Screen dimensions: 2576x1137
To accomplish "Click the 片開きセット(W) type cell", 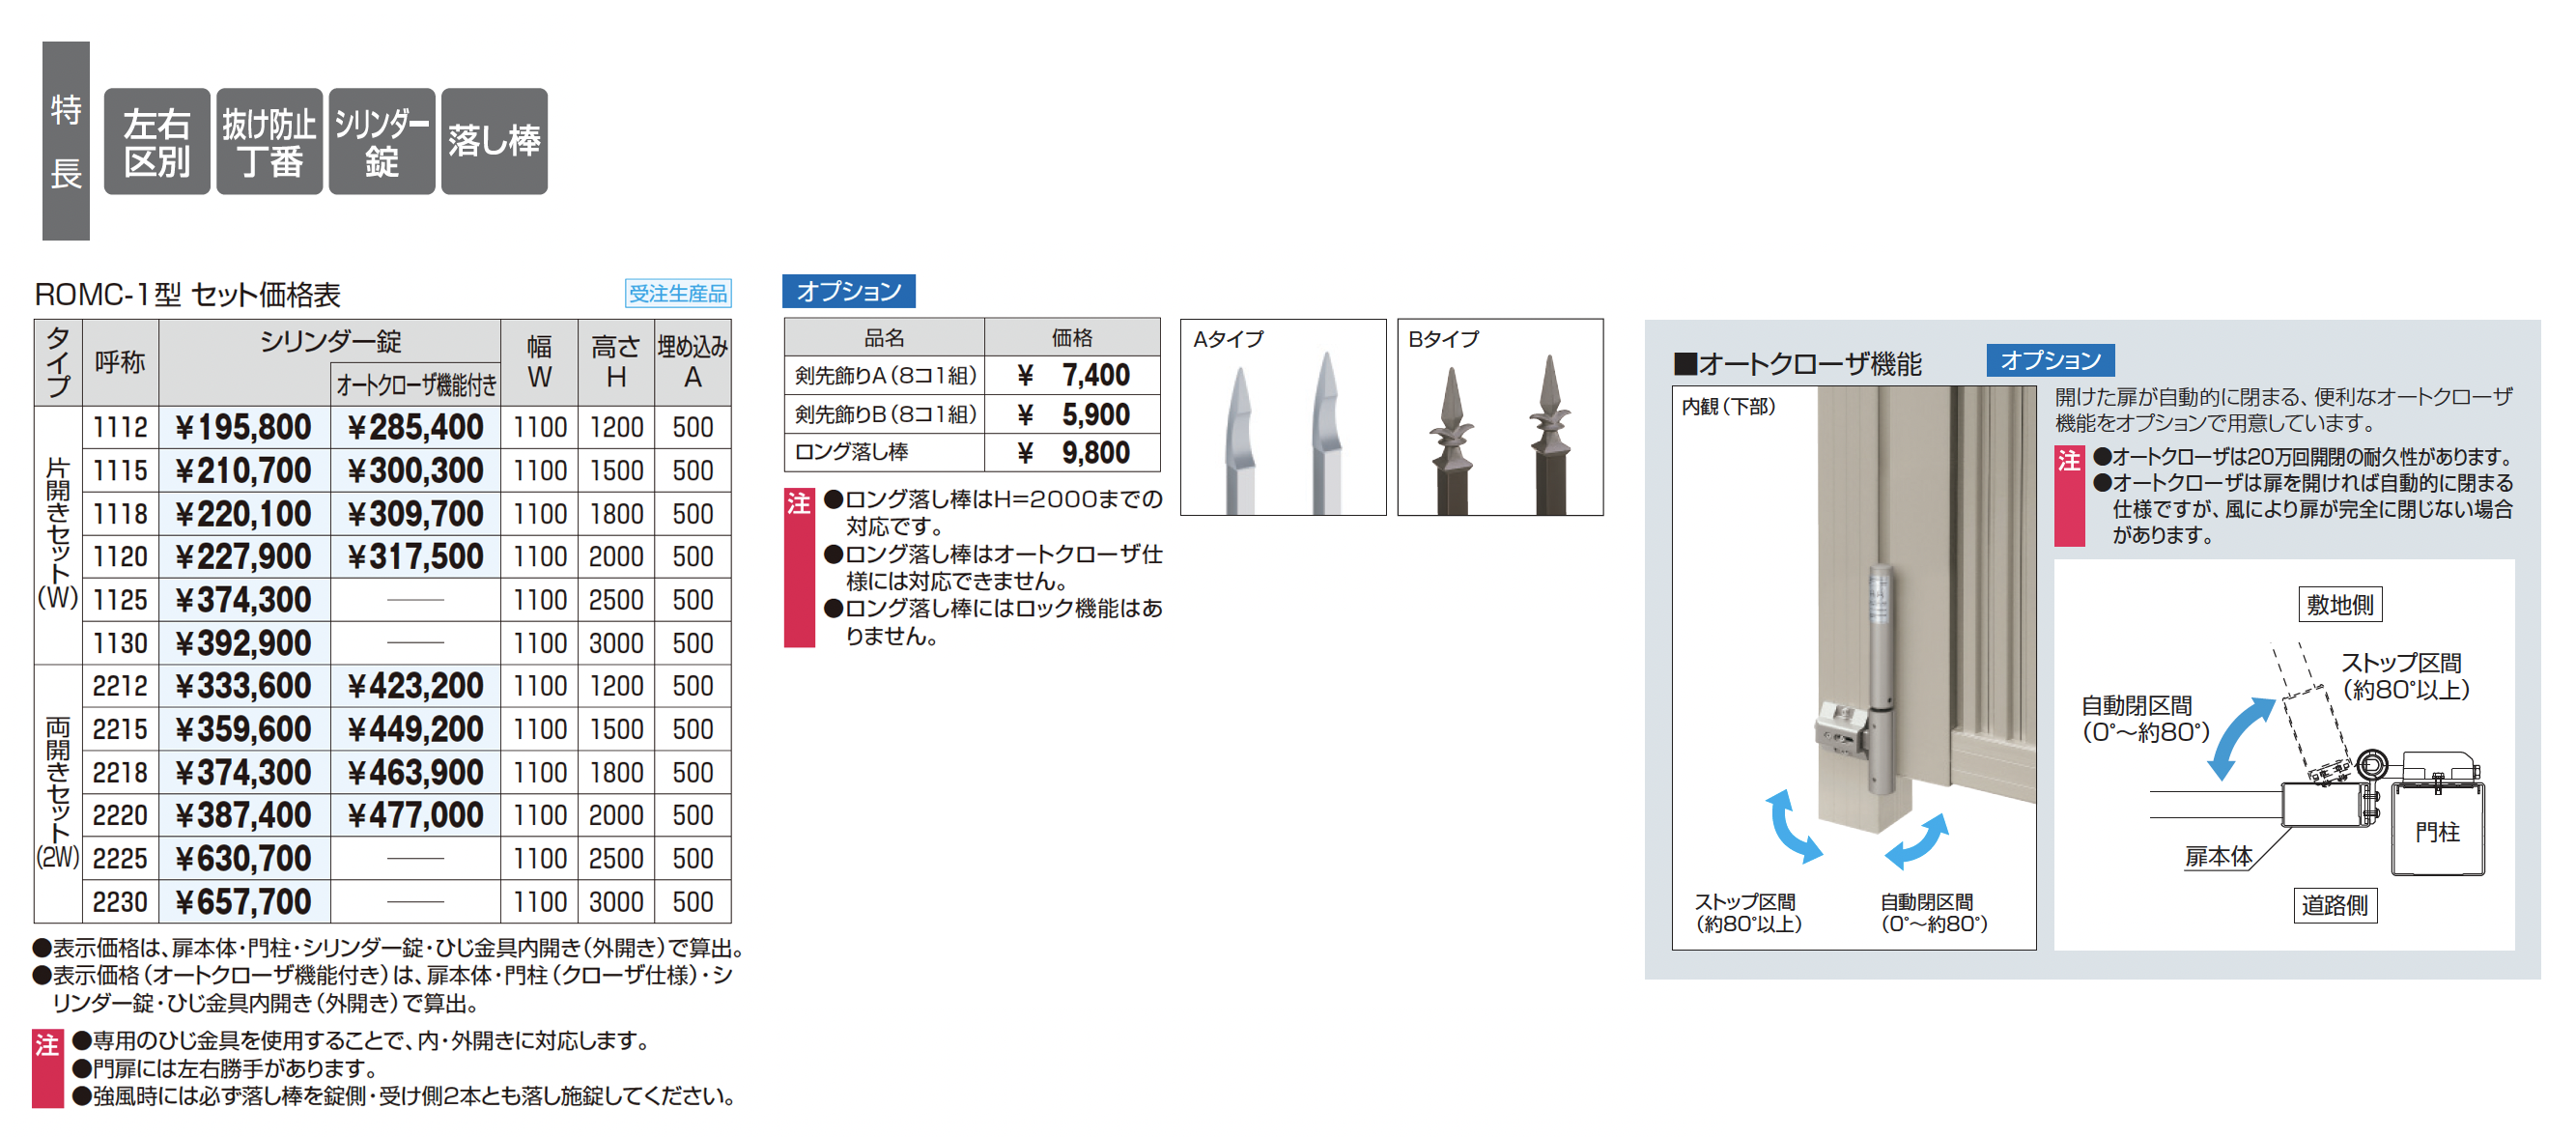I will click(x=58, y=535).
